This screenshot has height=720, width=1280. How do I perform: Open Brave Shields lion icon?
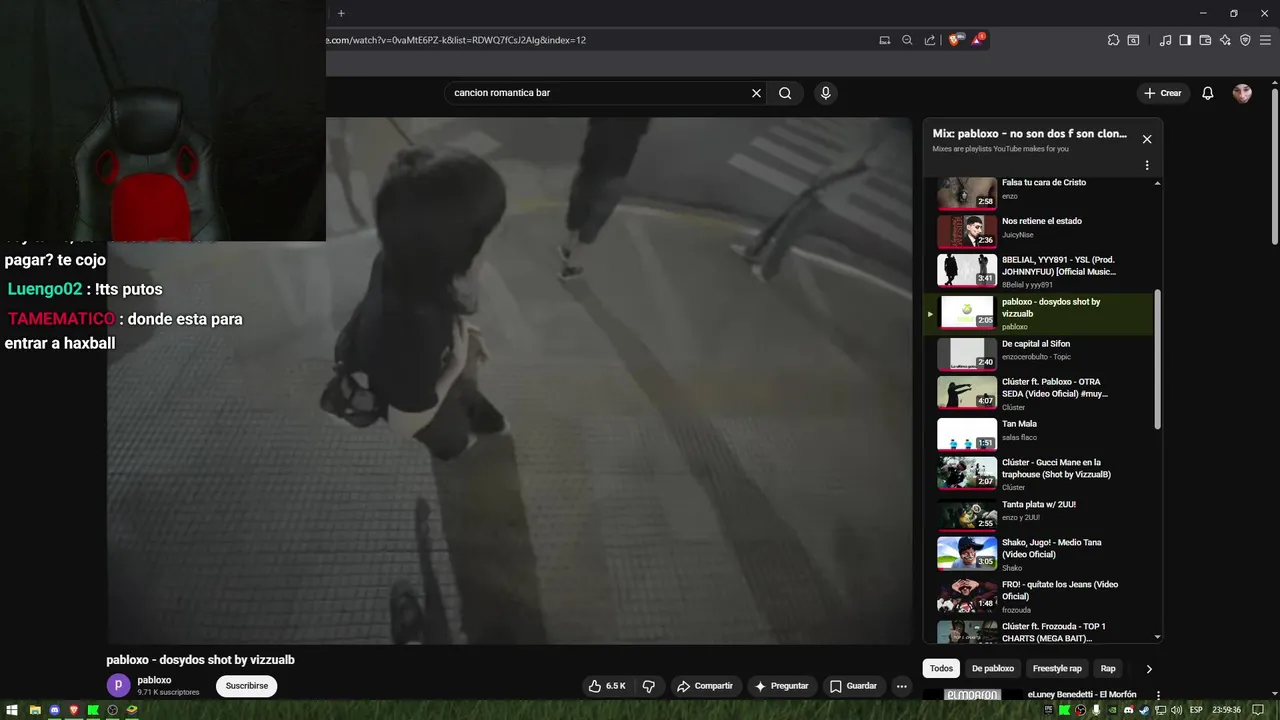[954, 40]
